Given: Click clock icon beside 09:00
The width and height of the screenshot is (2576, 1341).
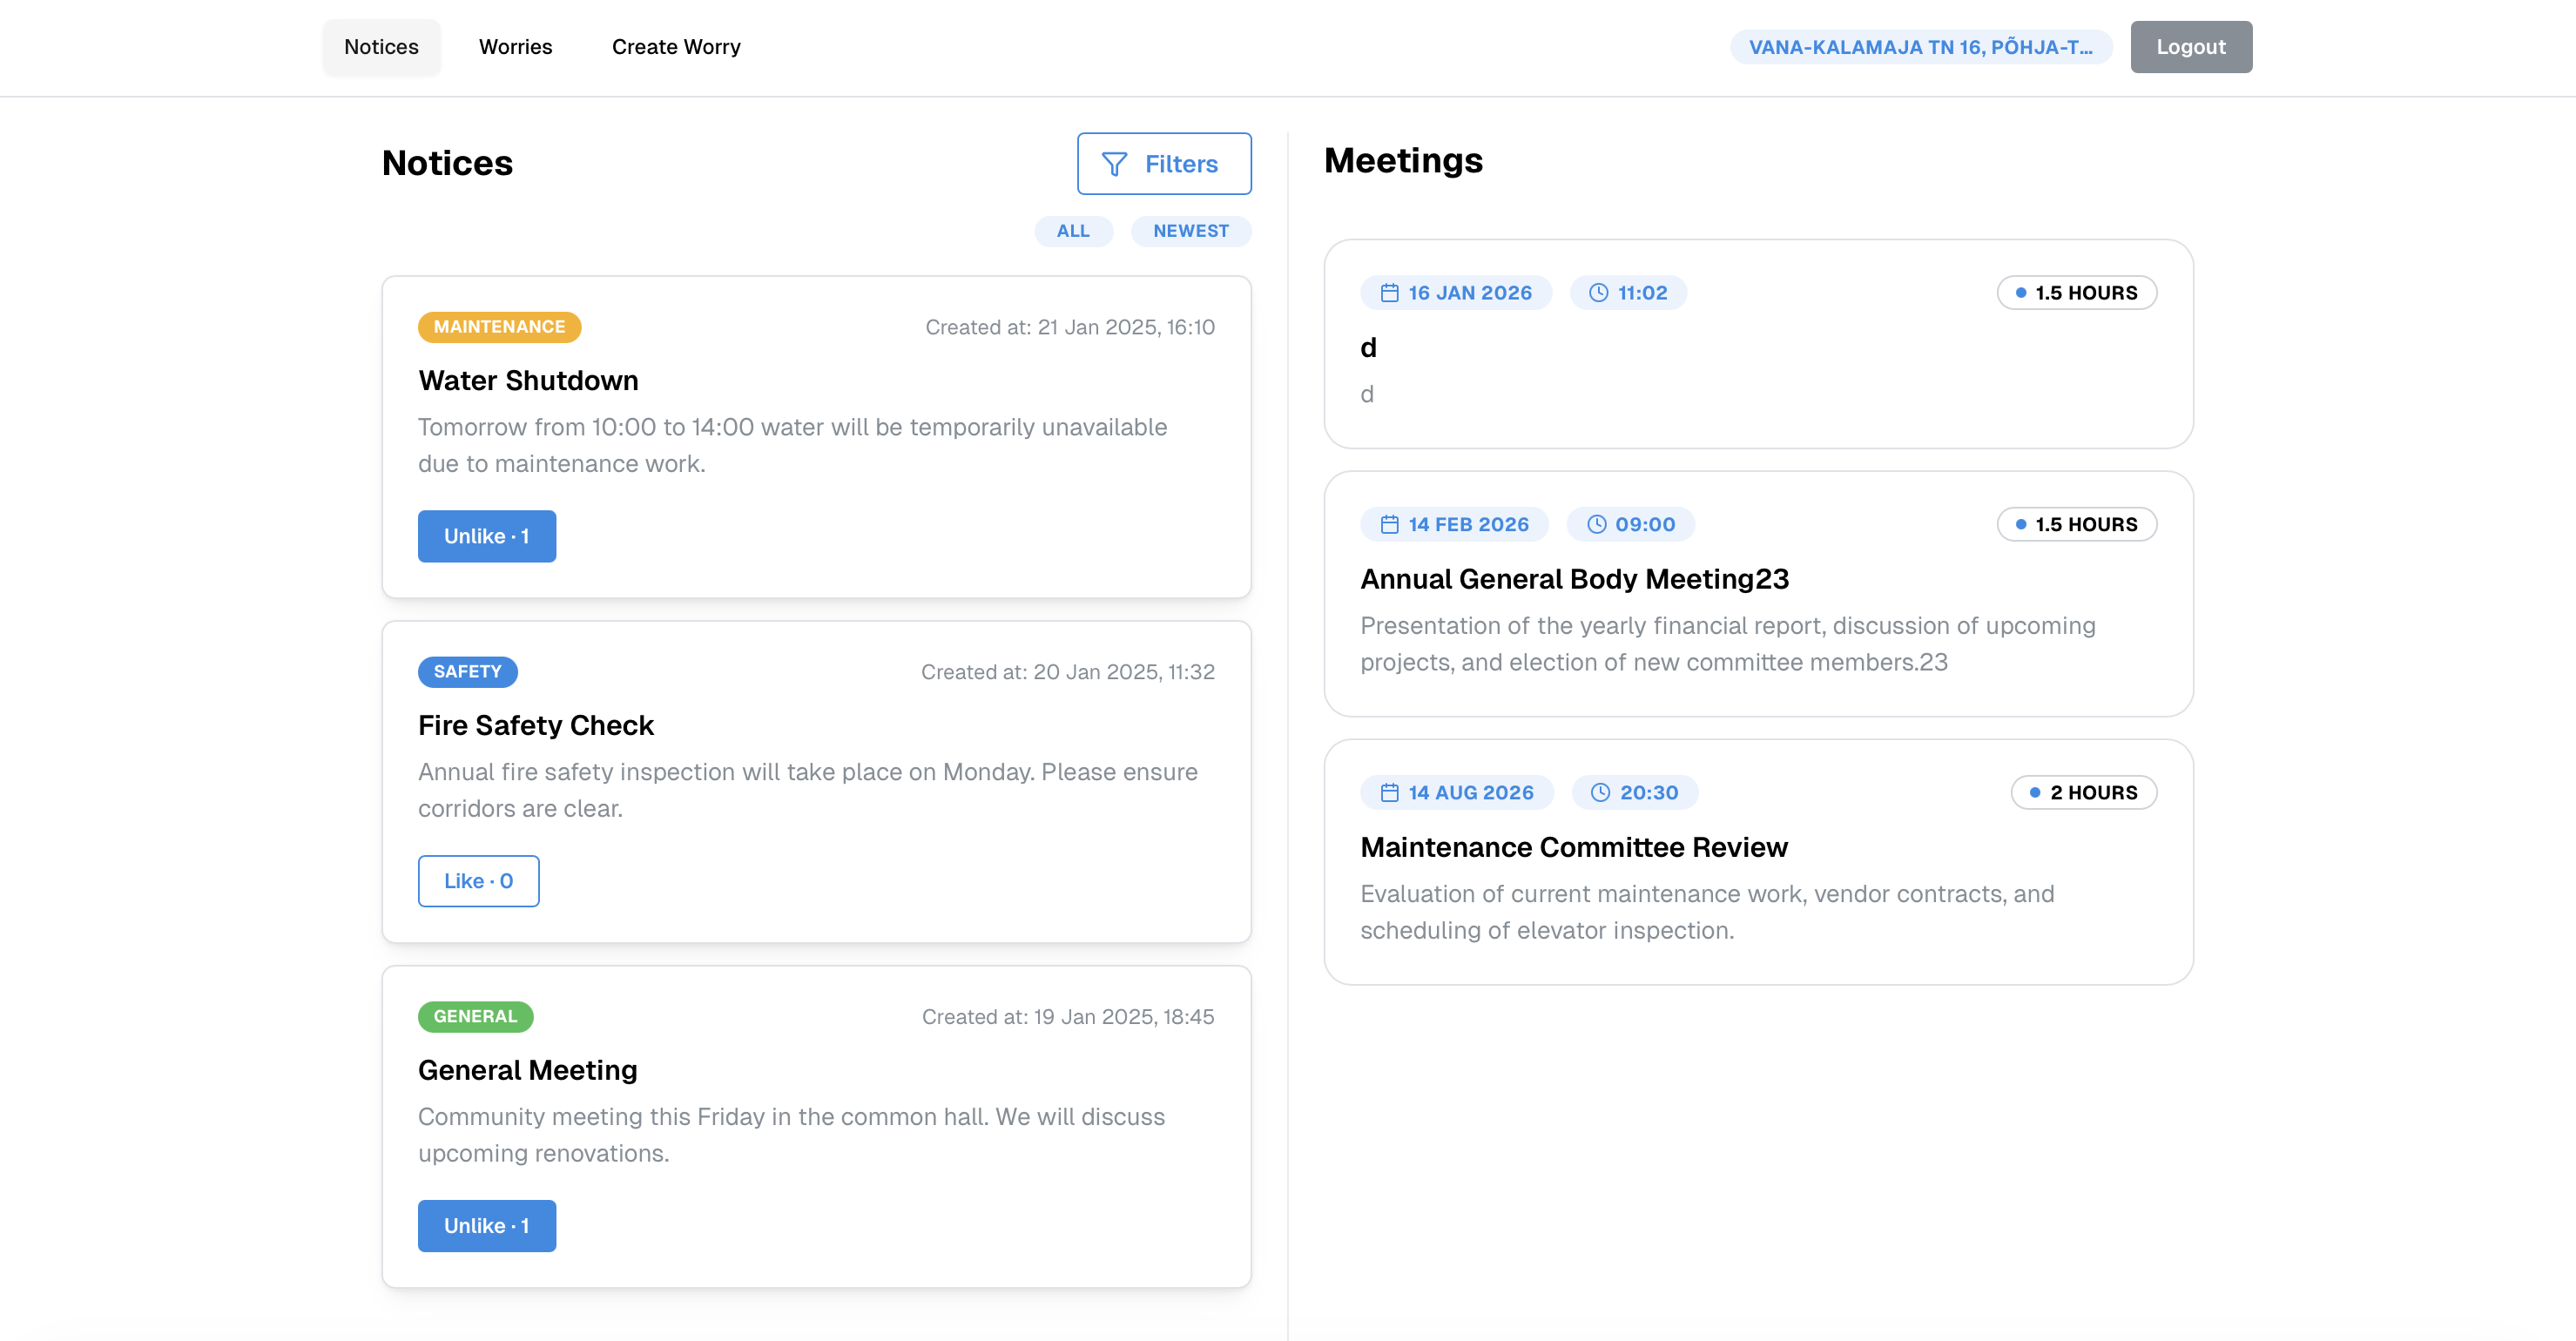Looking at the screenshot, I should pyautogui.click(x=1596, y=525).
